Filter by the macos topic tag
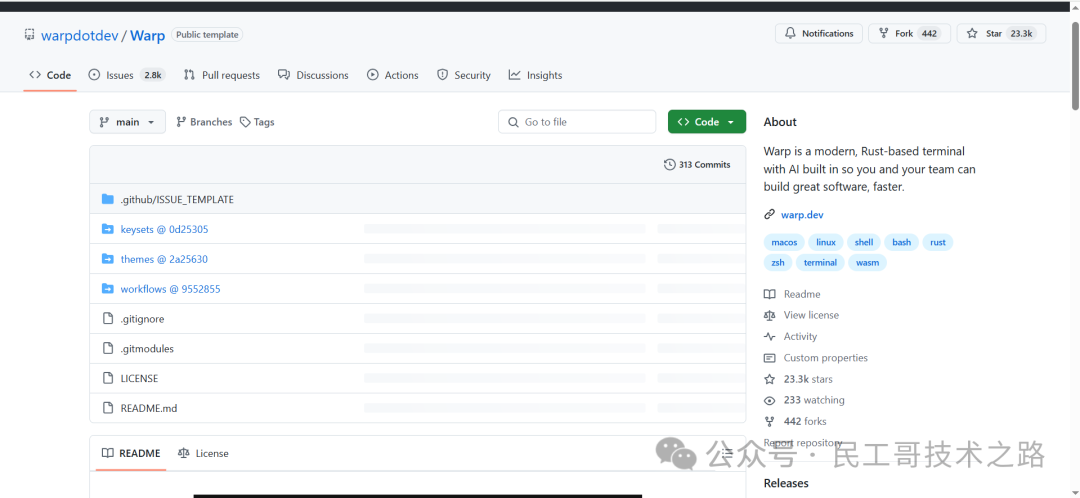 (784, 242)
